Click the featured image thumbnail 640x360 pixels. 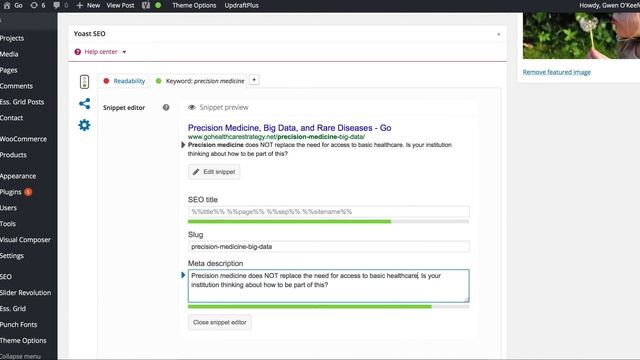point(581,36)
